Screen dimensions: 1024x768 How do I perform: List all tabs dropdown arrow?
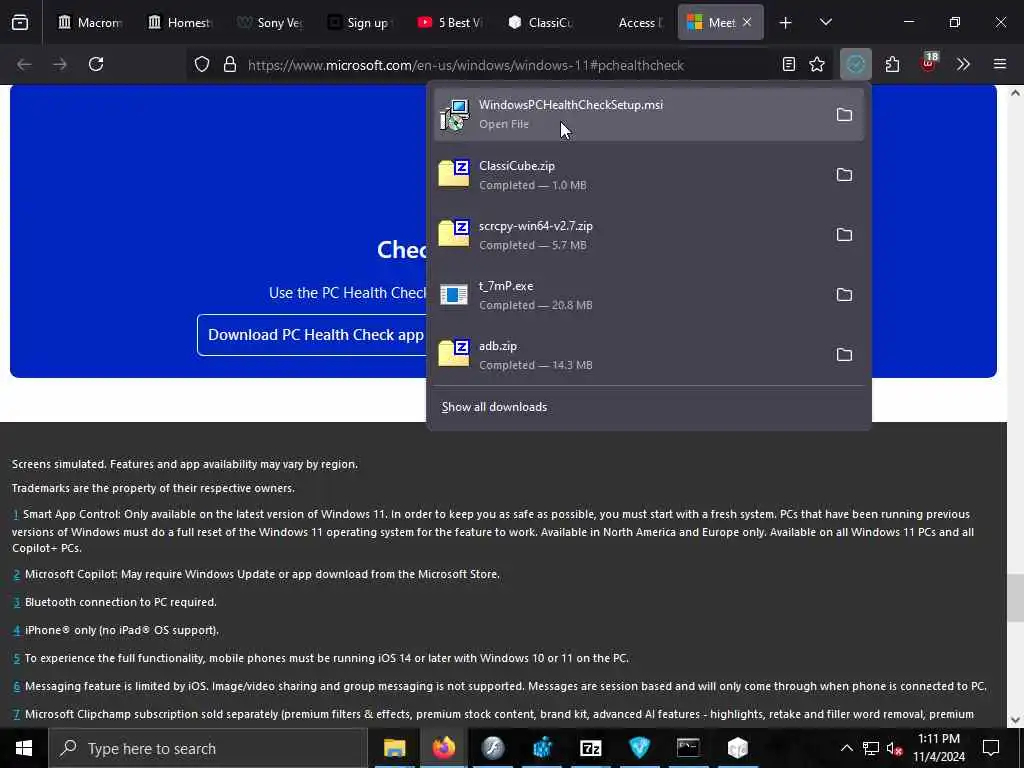coord(825,22)
